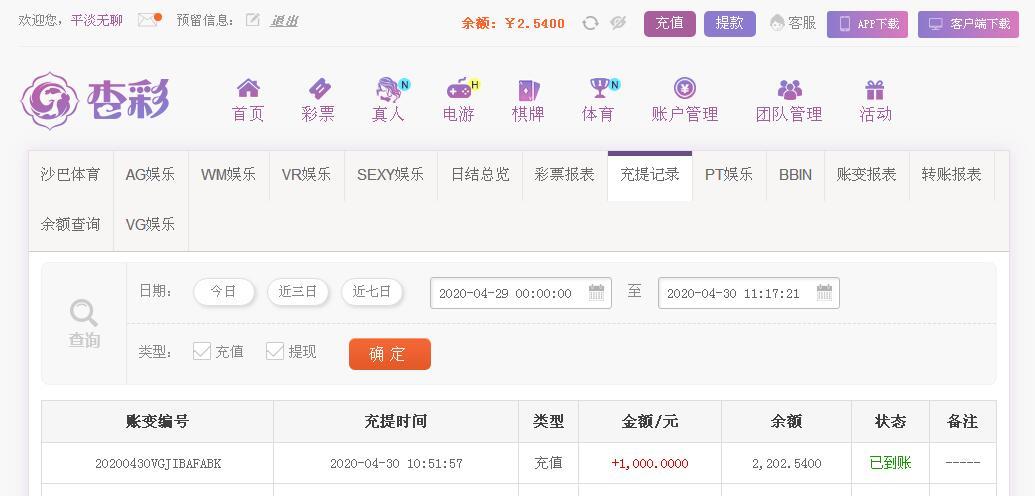The image size is (1035, 496).
Task: Click end date input 2020-04-30 11:17:21
Action: click(749, 293)
